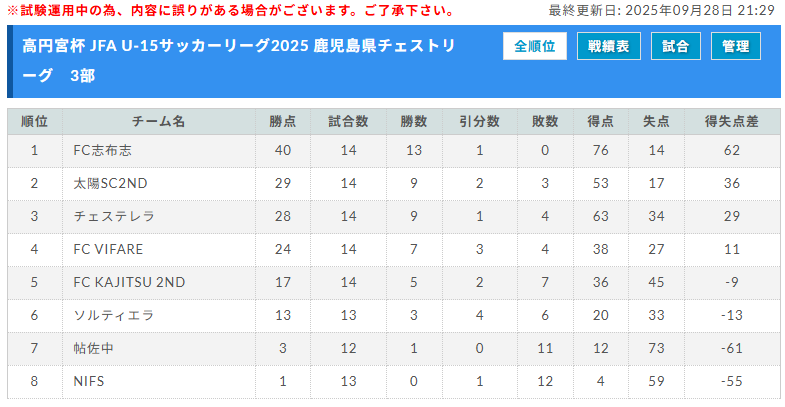Click the チェステレラ team name
The height and width of the screenshot is (407, 785).
pos(114,217)
